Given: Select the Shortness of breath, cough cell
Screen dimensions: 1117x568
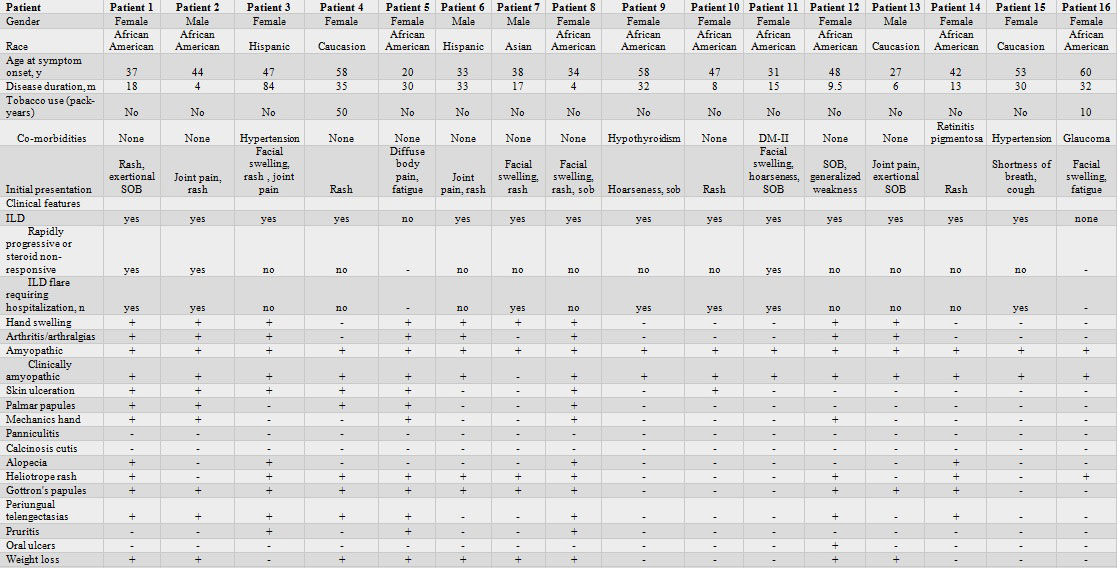Looking at the screenshot, I should pos(1021,171).
